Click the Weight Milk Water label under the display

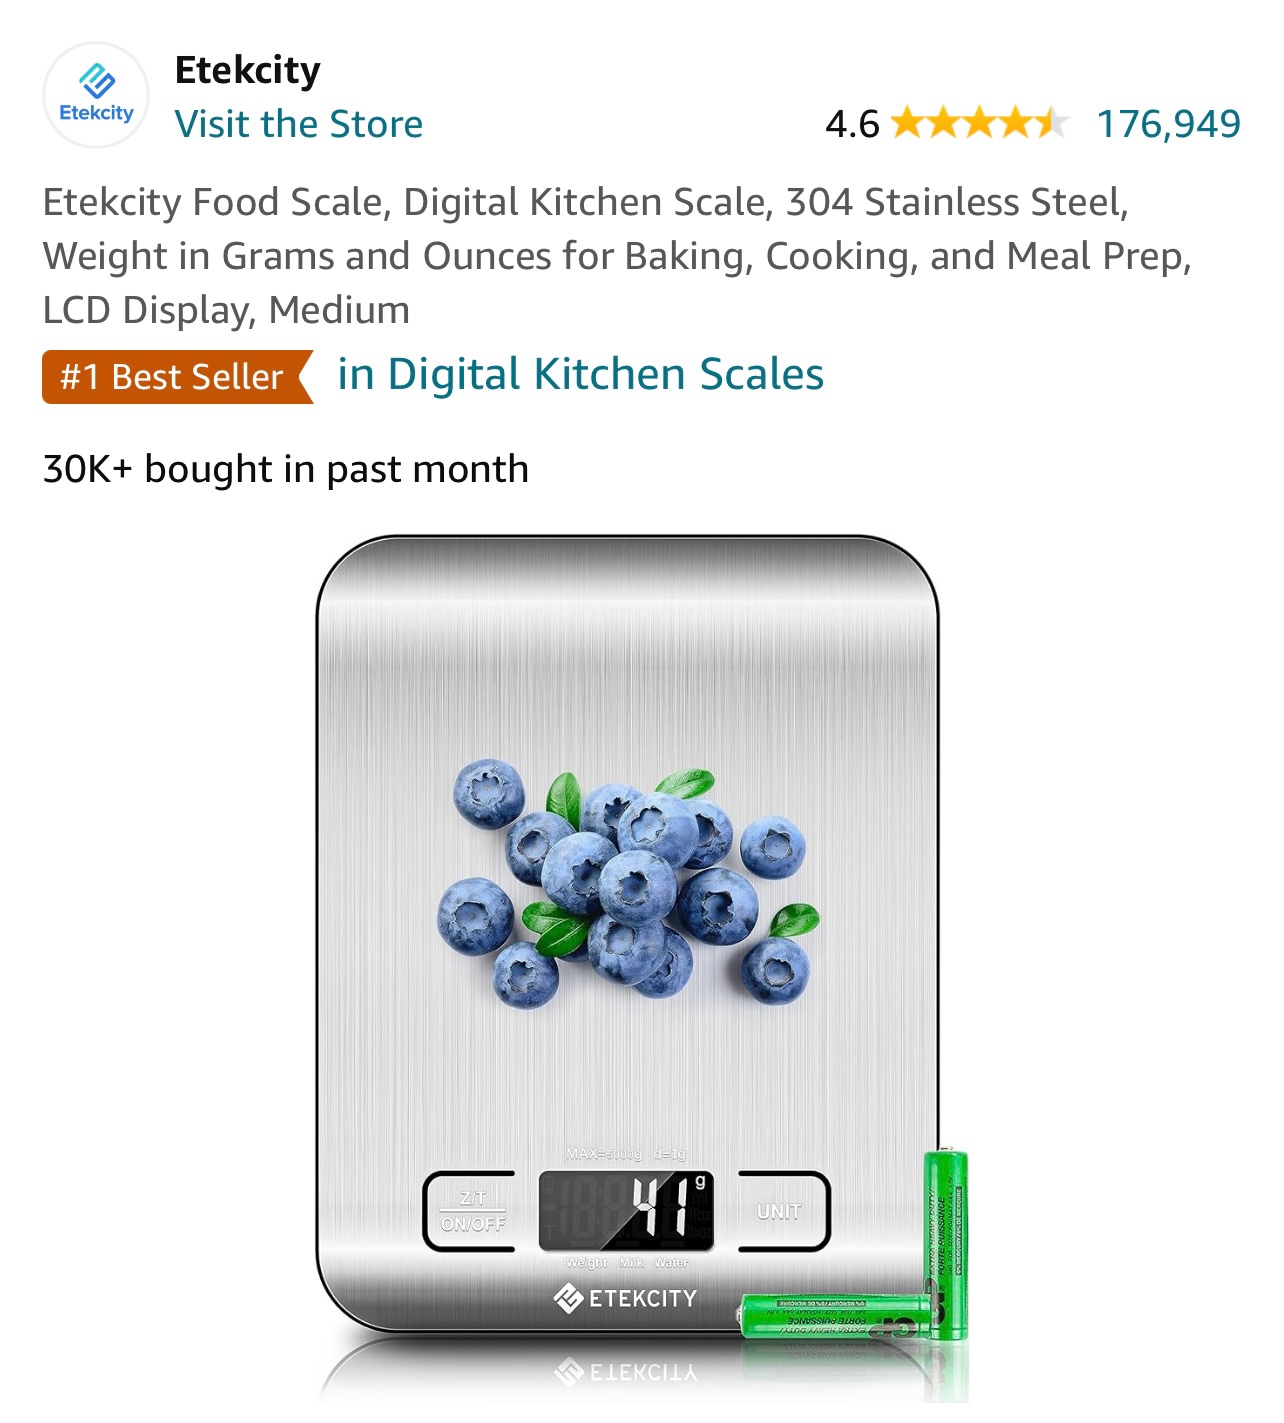[627, 1263]
